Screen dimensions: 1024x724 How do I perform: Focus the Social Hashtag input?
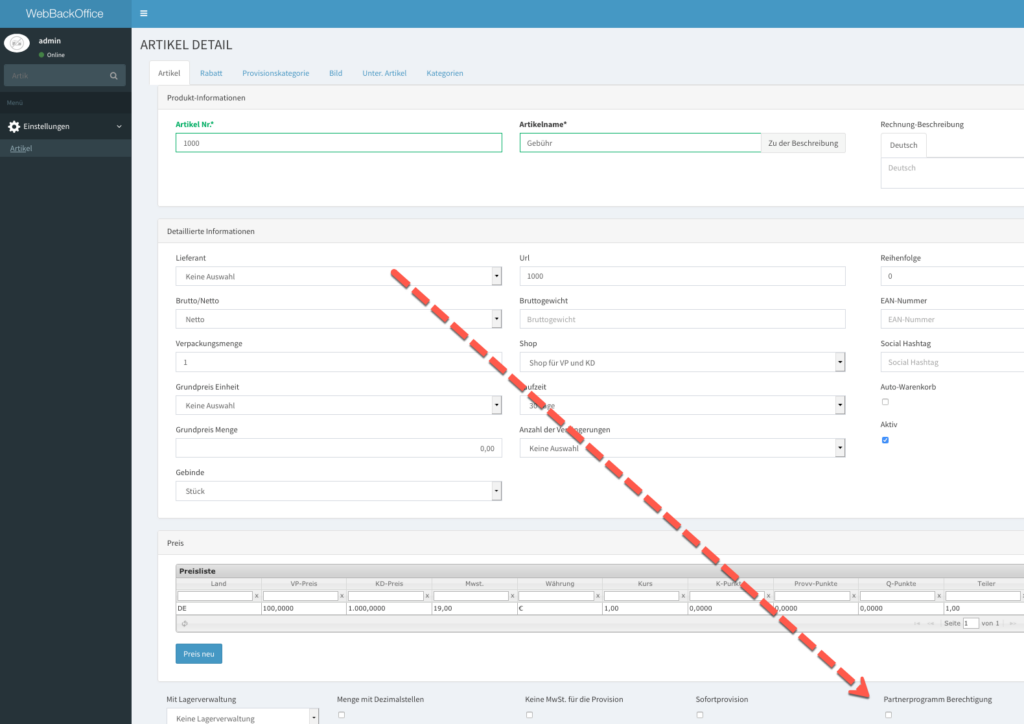(952, 362)
